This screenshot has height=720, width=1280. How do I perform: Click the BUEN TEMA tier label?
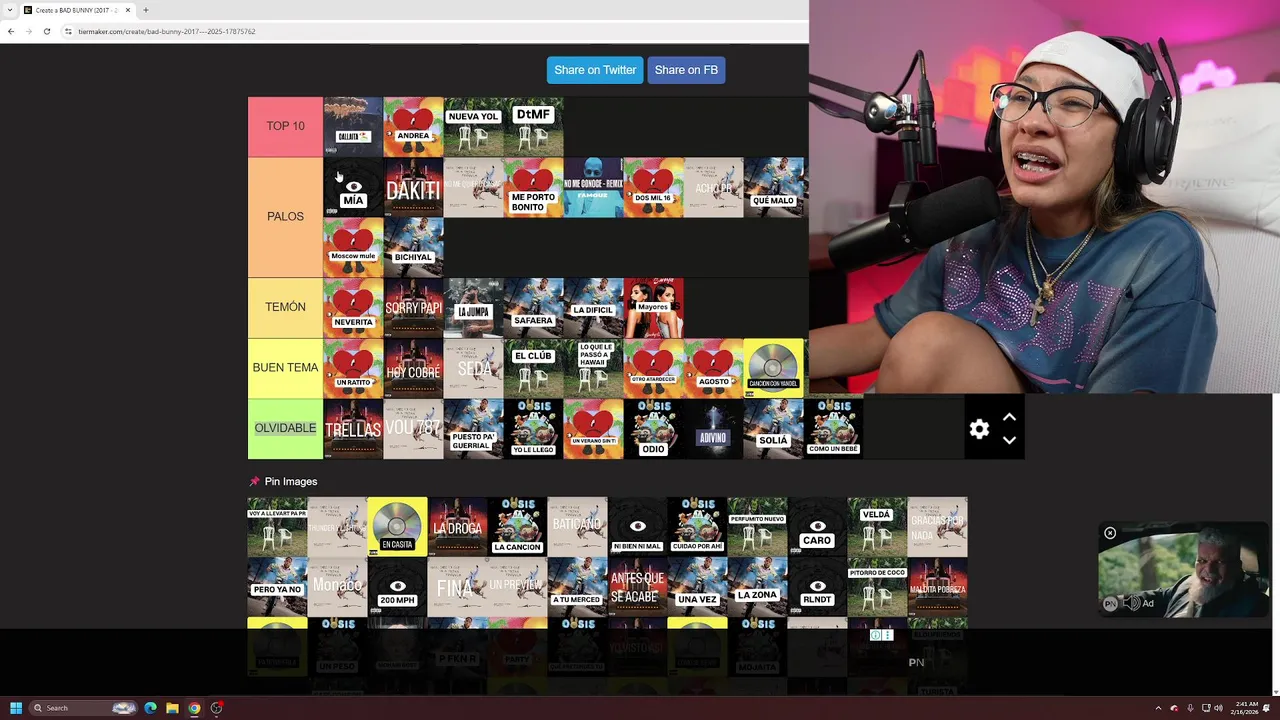(285, 367)
